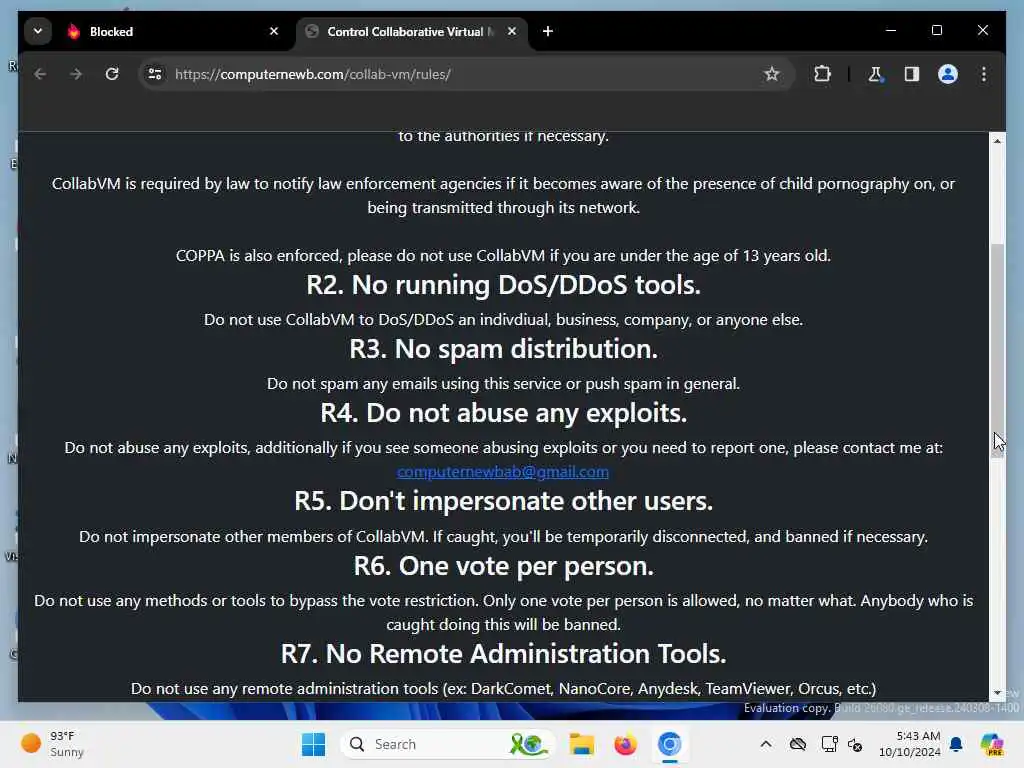Open the network display tray icon

pos(829,744)
